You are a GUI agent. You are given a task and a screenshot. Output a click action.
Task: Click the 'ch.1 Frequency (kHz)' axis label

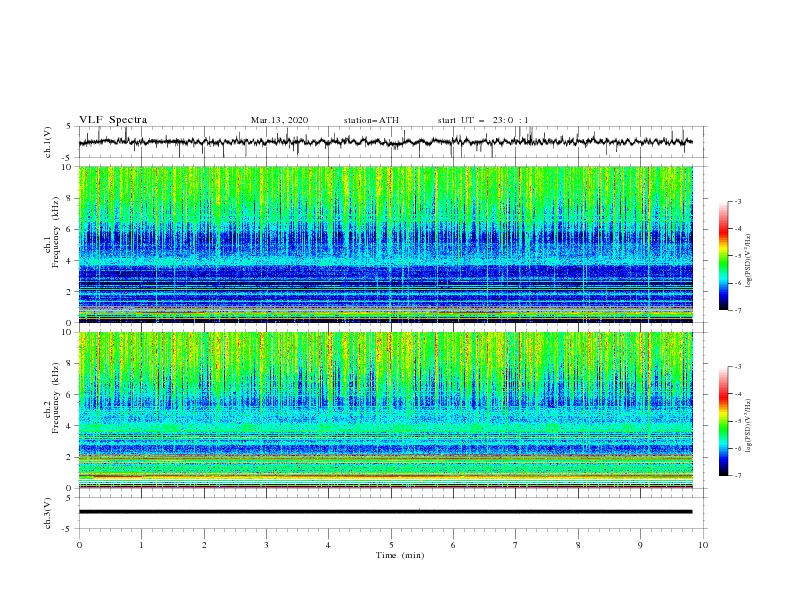52,233
